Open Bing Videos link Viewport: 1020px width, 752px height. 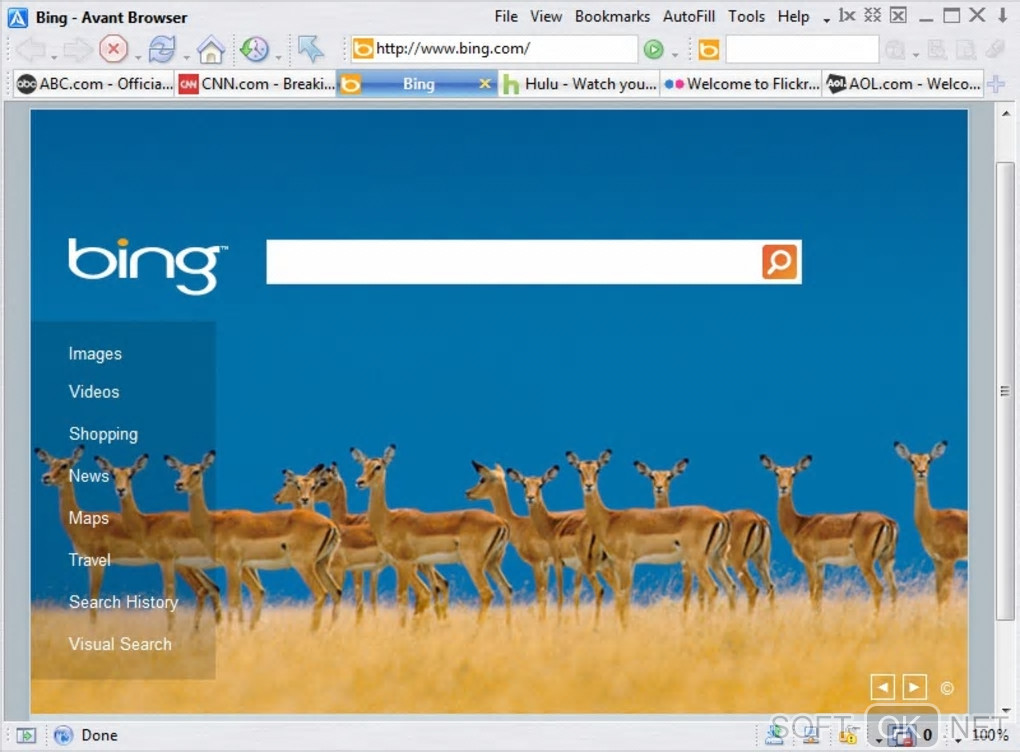[94, 392]
